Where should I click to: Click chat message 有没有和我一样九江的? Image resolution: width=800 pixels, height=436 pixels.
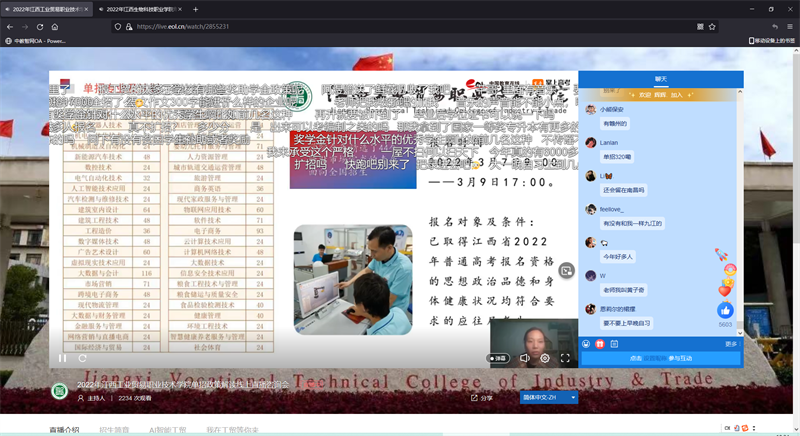[x=632, y=223]
